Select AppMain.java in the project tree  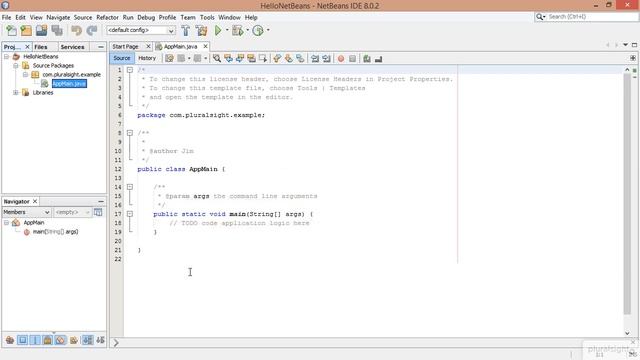pyautogui.click(x=69, y=84)
